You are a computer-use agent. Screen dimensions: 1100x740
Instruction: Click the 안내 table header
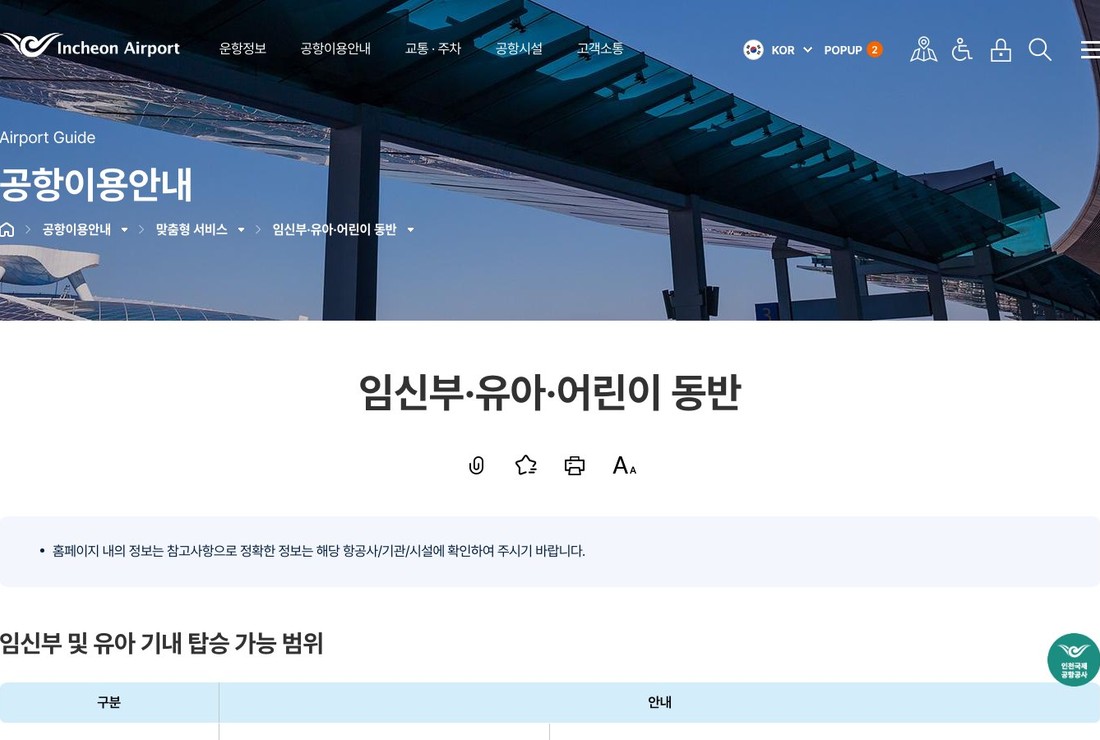[x=659, y=702]
